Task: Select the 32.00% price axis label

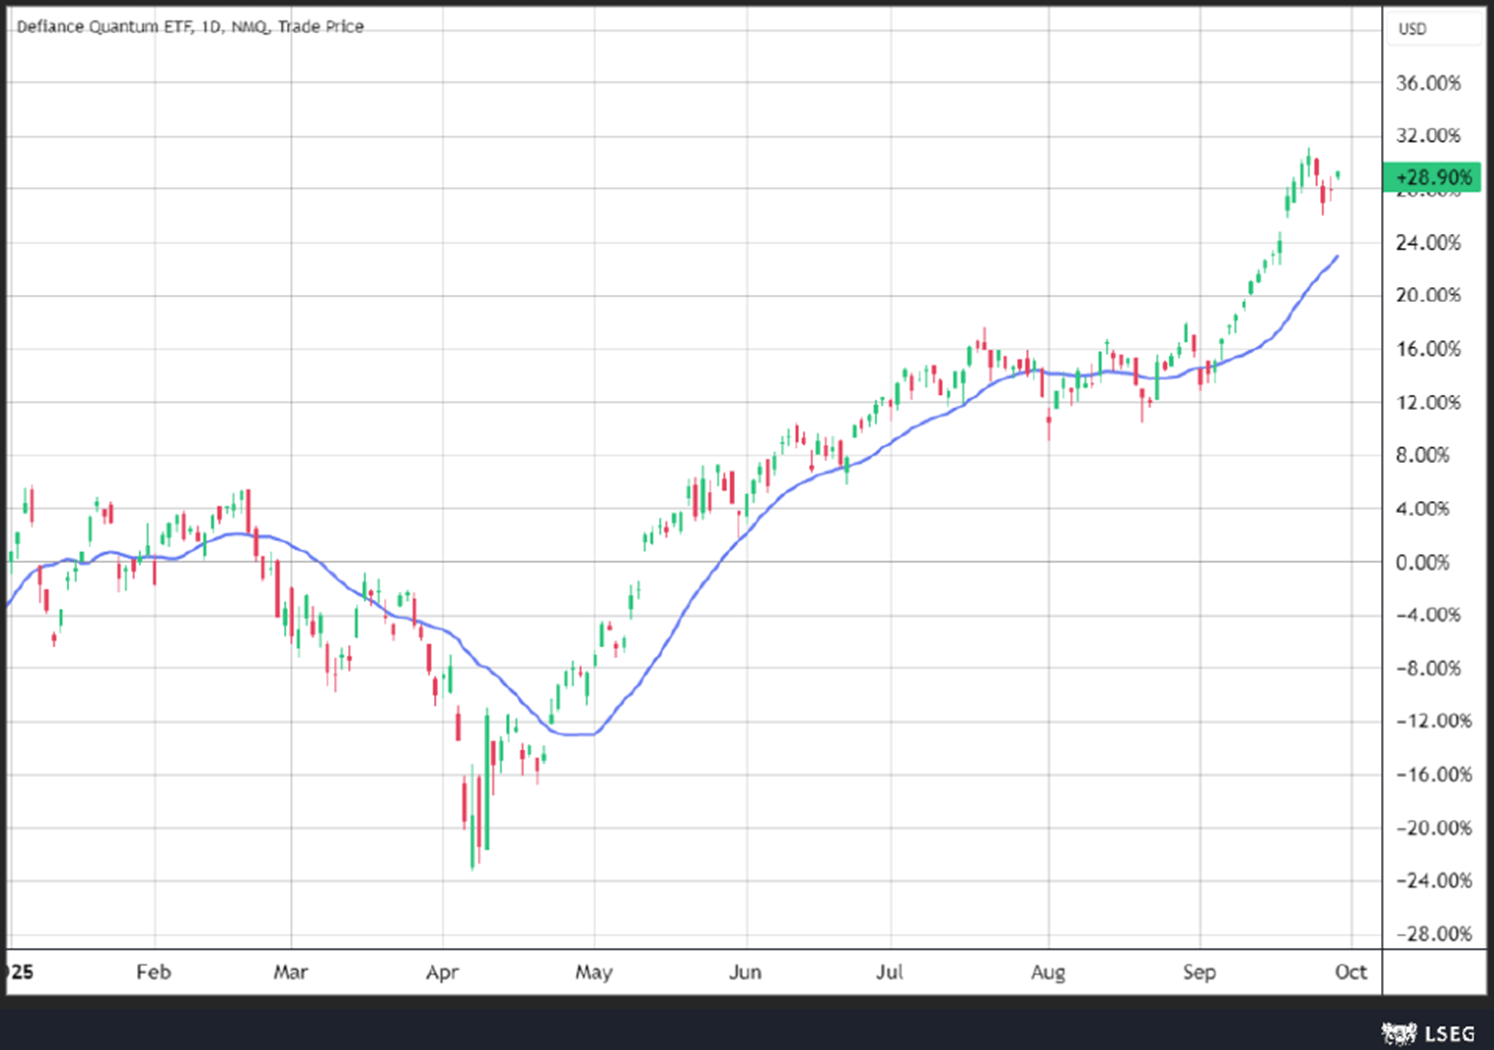Action: click(1428, 135)
